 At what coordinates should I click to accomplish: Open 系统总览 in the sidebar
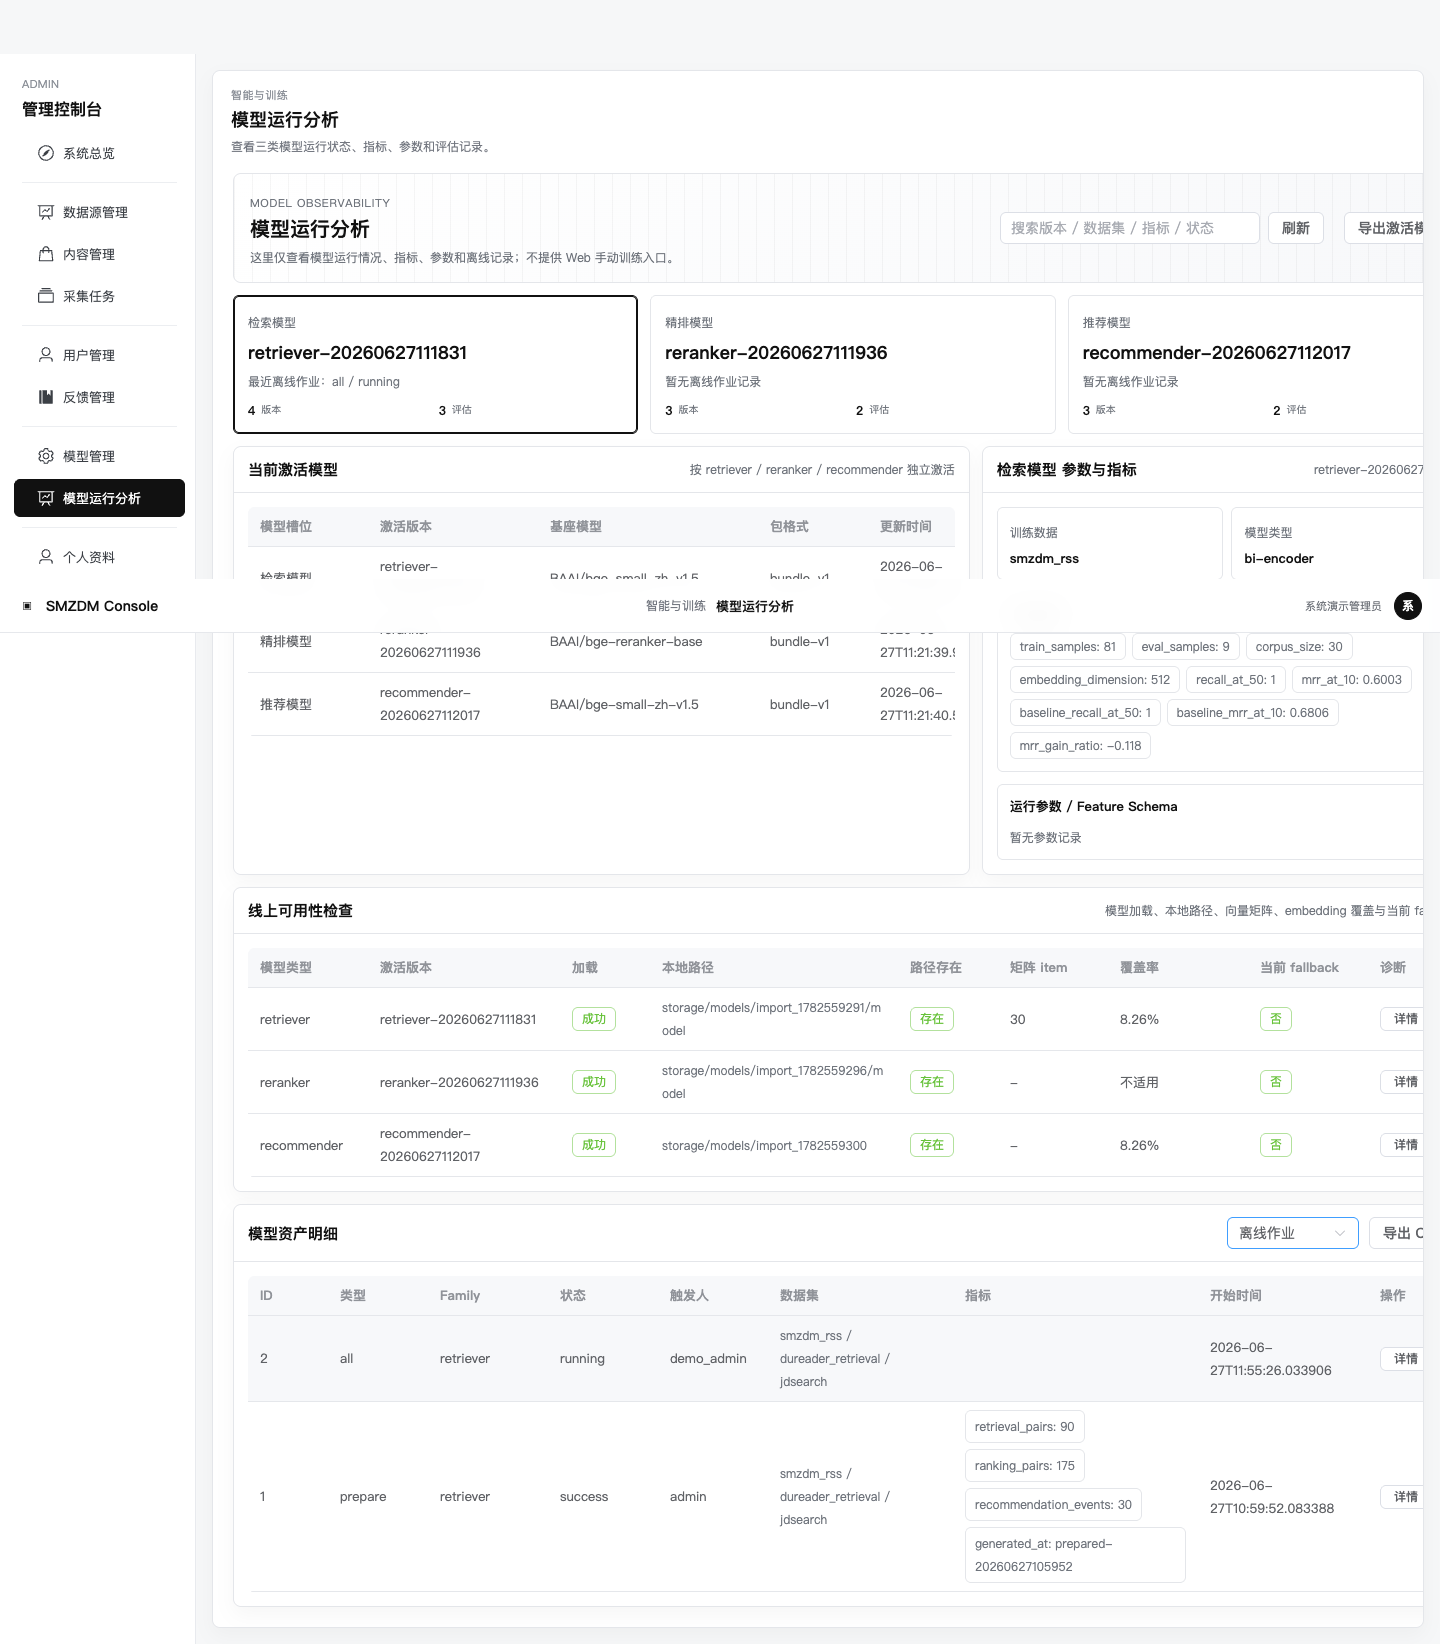99,153
